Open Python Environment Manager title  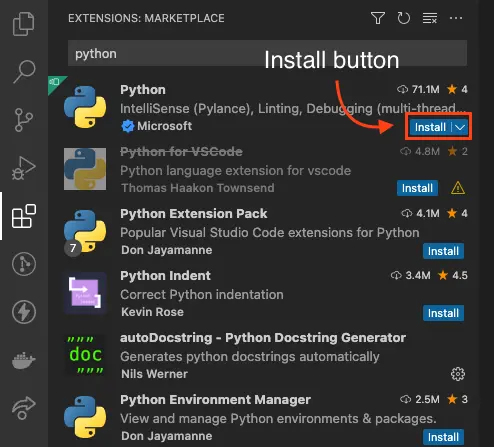(215, 400)
